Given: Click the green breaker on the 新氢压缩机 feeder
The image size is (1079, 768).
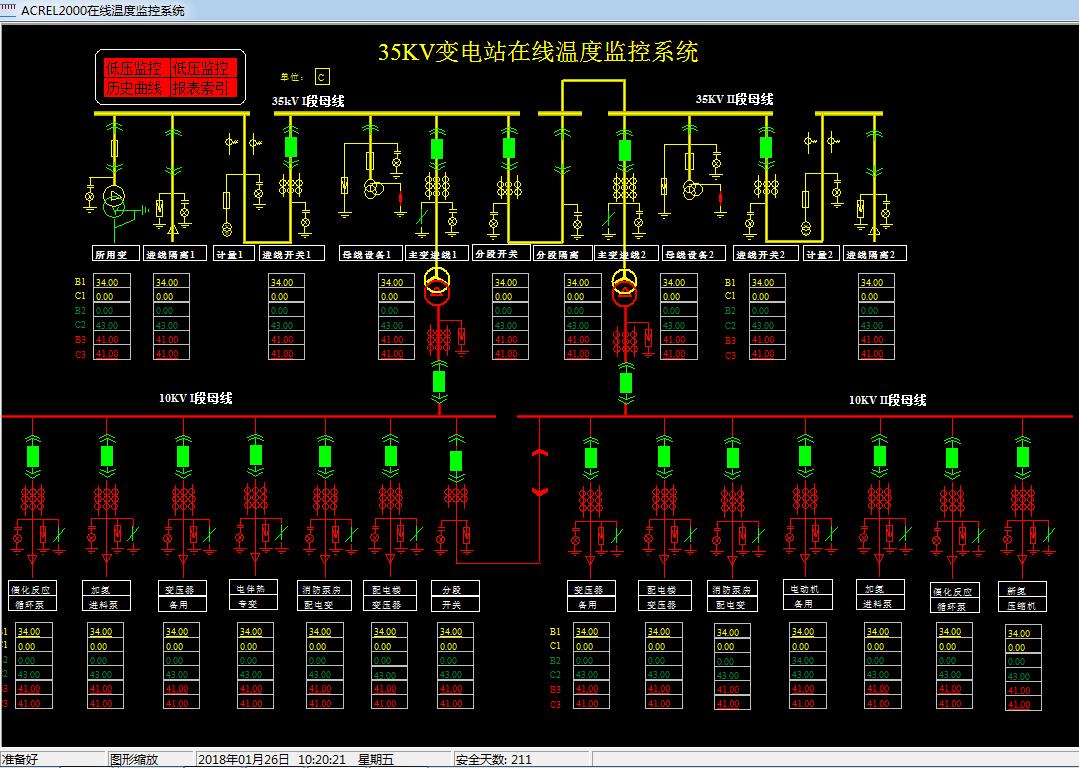Looking at the screenshot, I should coord(1022,456).
